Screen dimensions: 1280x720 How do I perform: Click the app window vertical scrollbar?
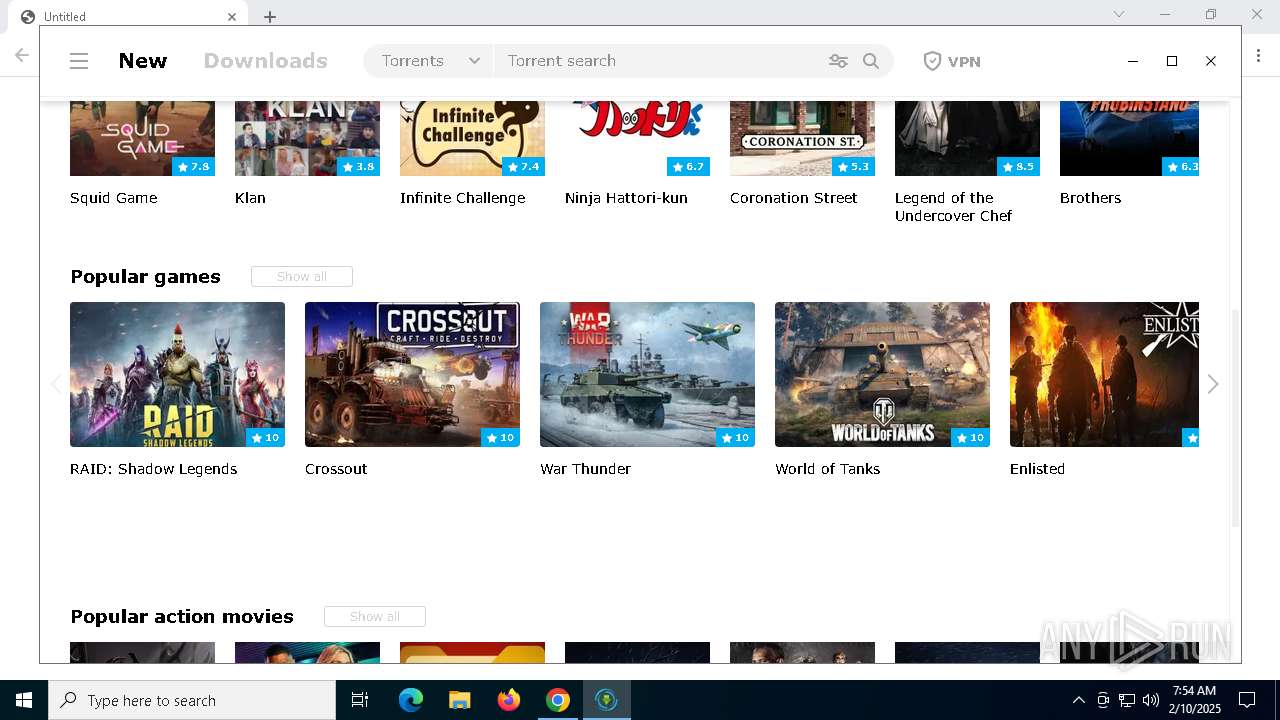click(x=1235, y=418)
